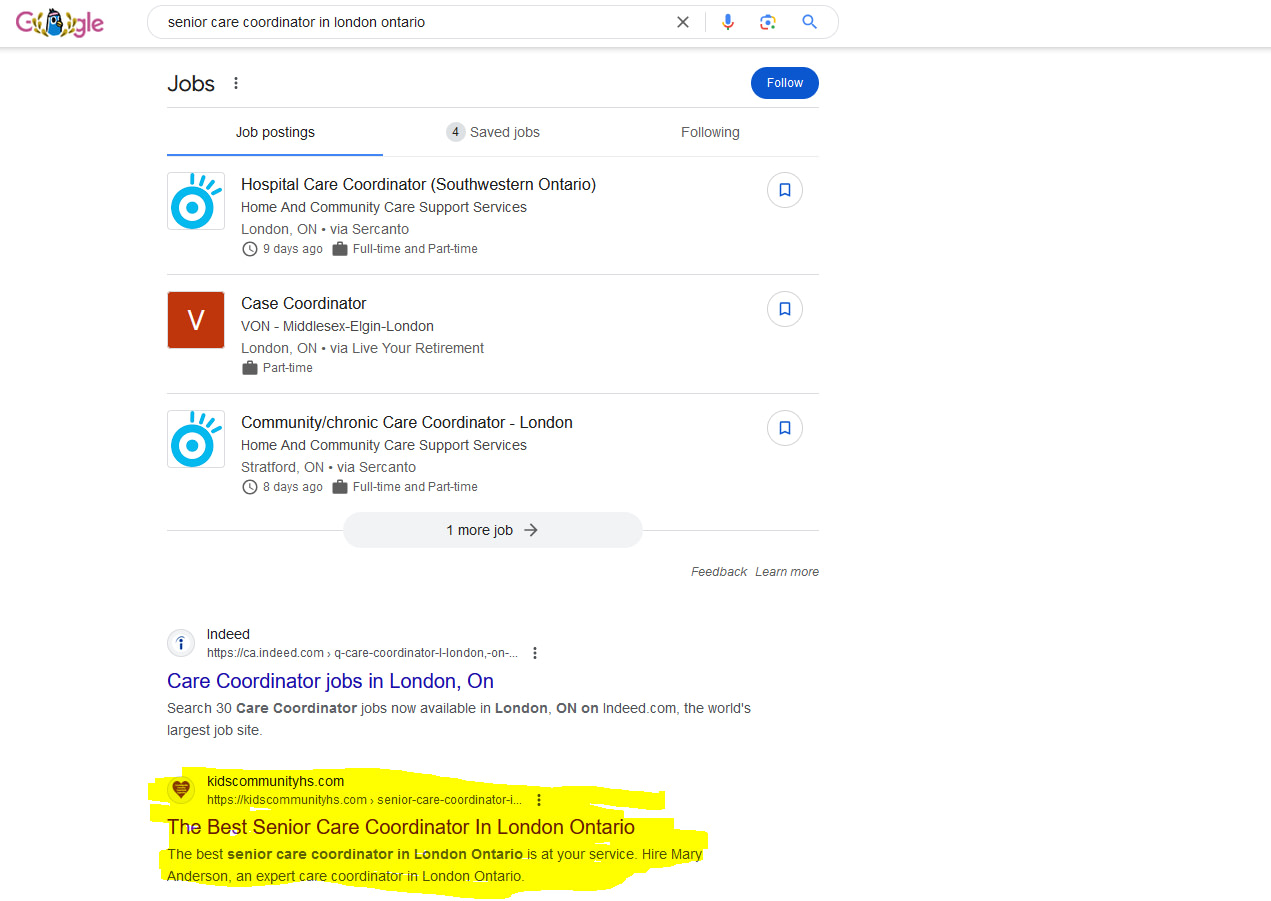Screen dimensions: 1271x901
Task: Open Google Lens image search
Action: pyautogui.click(x=768, y=22)
